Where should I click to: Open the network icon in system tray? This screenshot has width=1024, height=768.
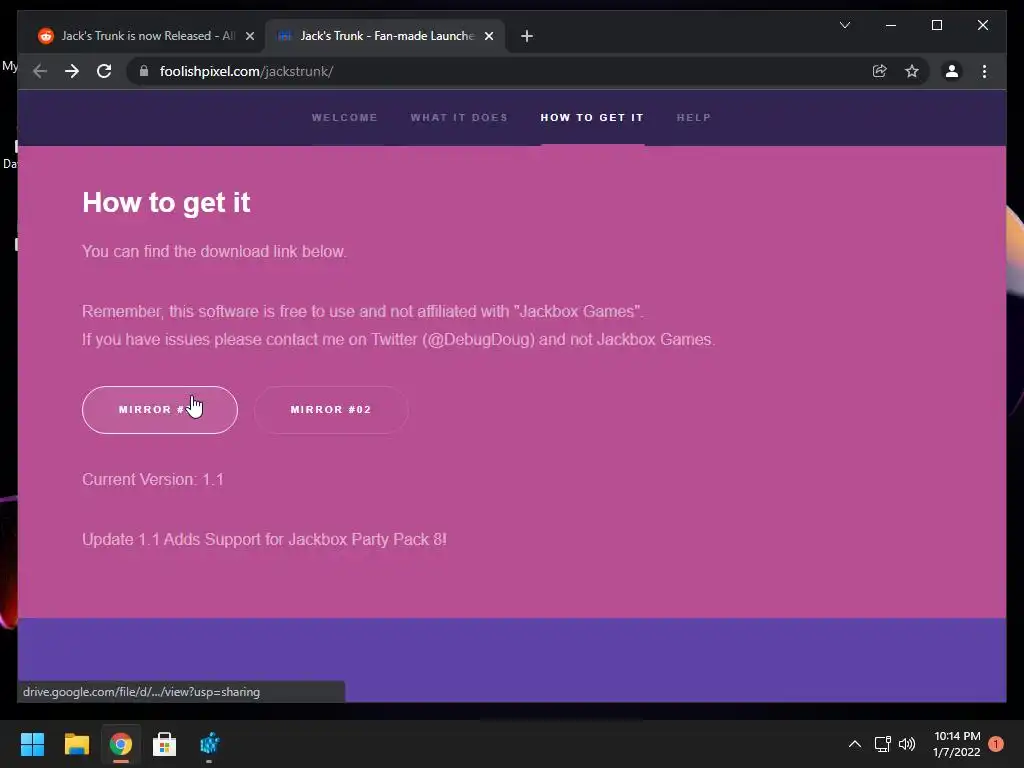point(882,744)
